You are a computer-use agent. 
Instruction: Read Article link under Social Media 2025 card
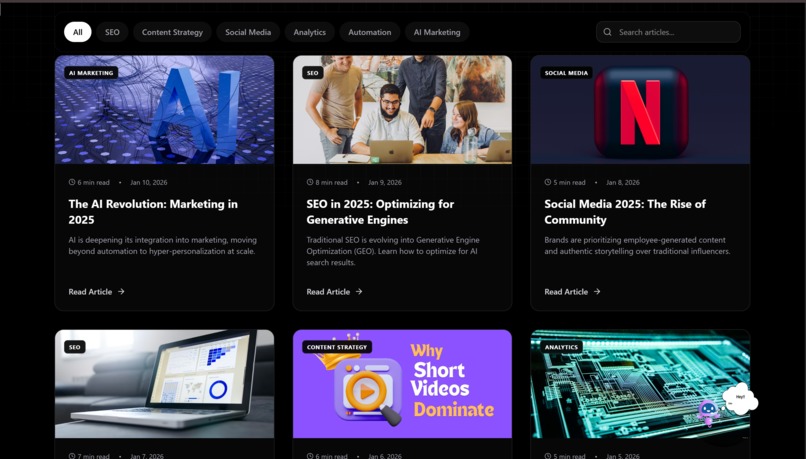click(x=572, y=291)
